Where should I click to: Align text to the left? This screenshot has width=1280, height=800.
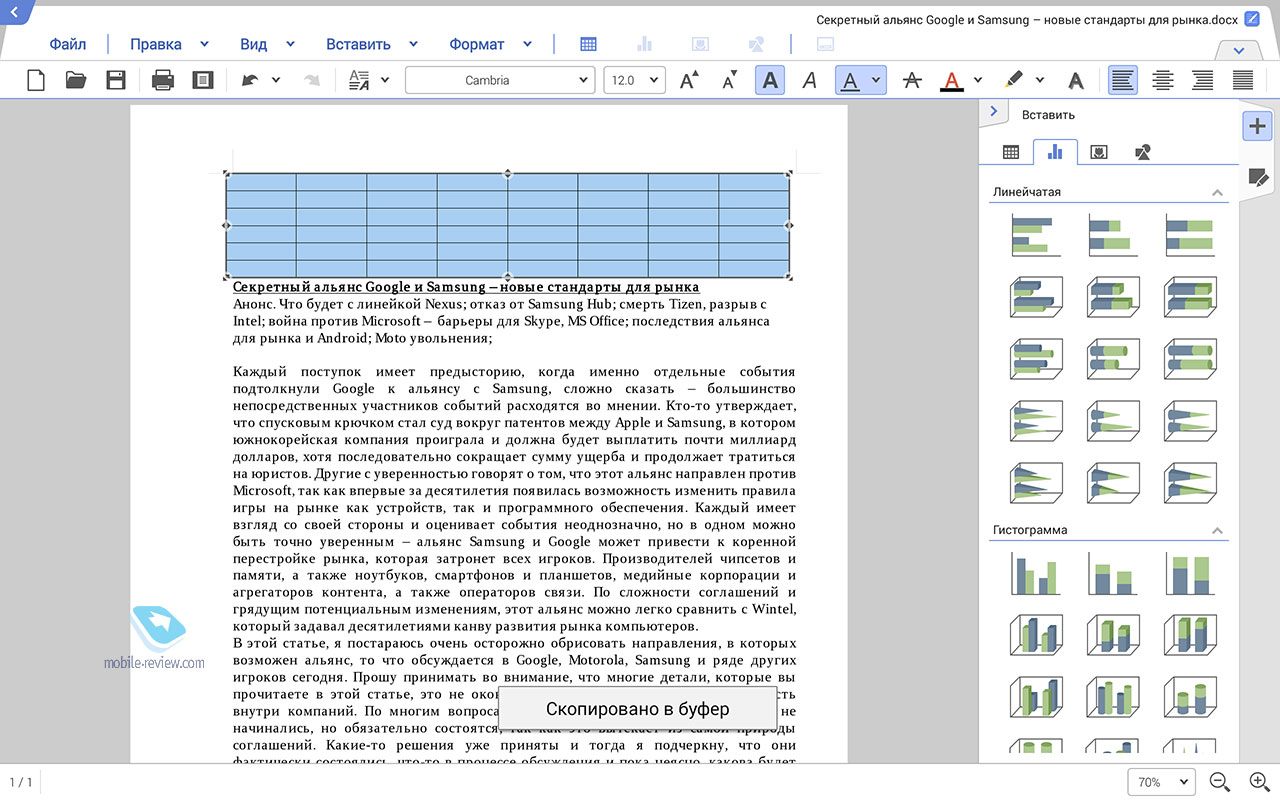tap(1123, 80)
